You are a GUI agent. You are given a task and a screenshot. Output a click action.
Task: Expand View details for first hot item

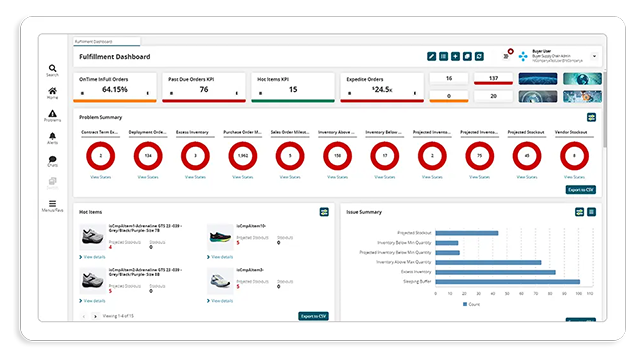pyautogui.click(x=93, y=257)
